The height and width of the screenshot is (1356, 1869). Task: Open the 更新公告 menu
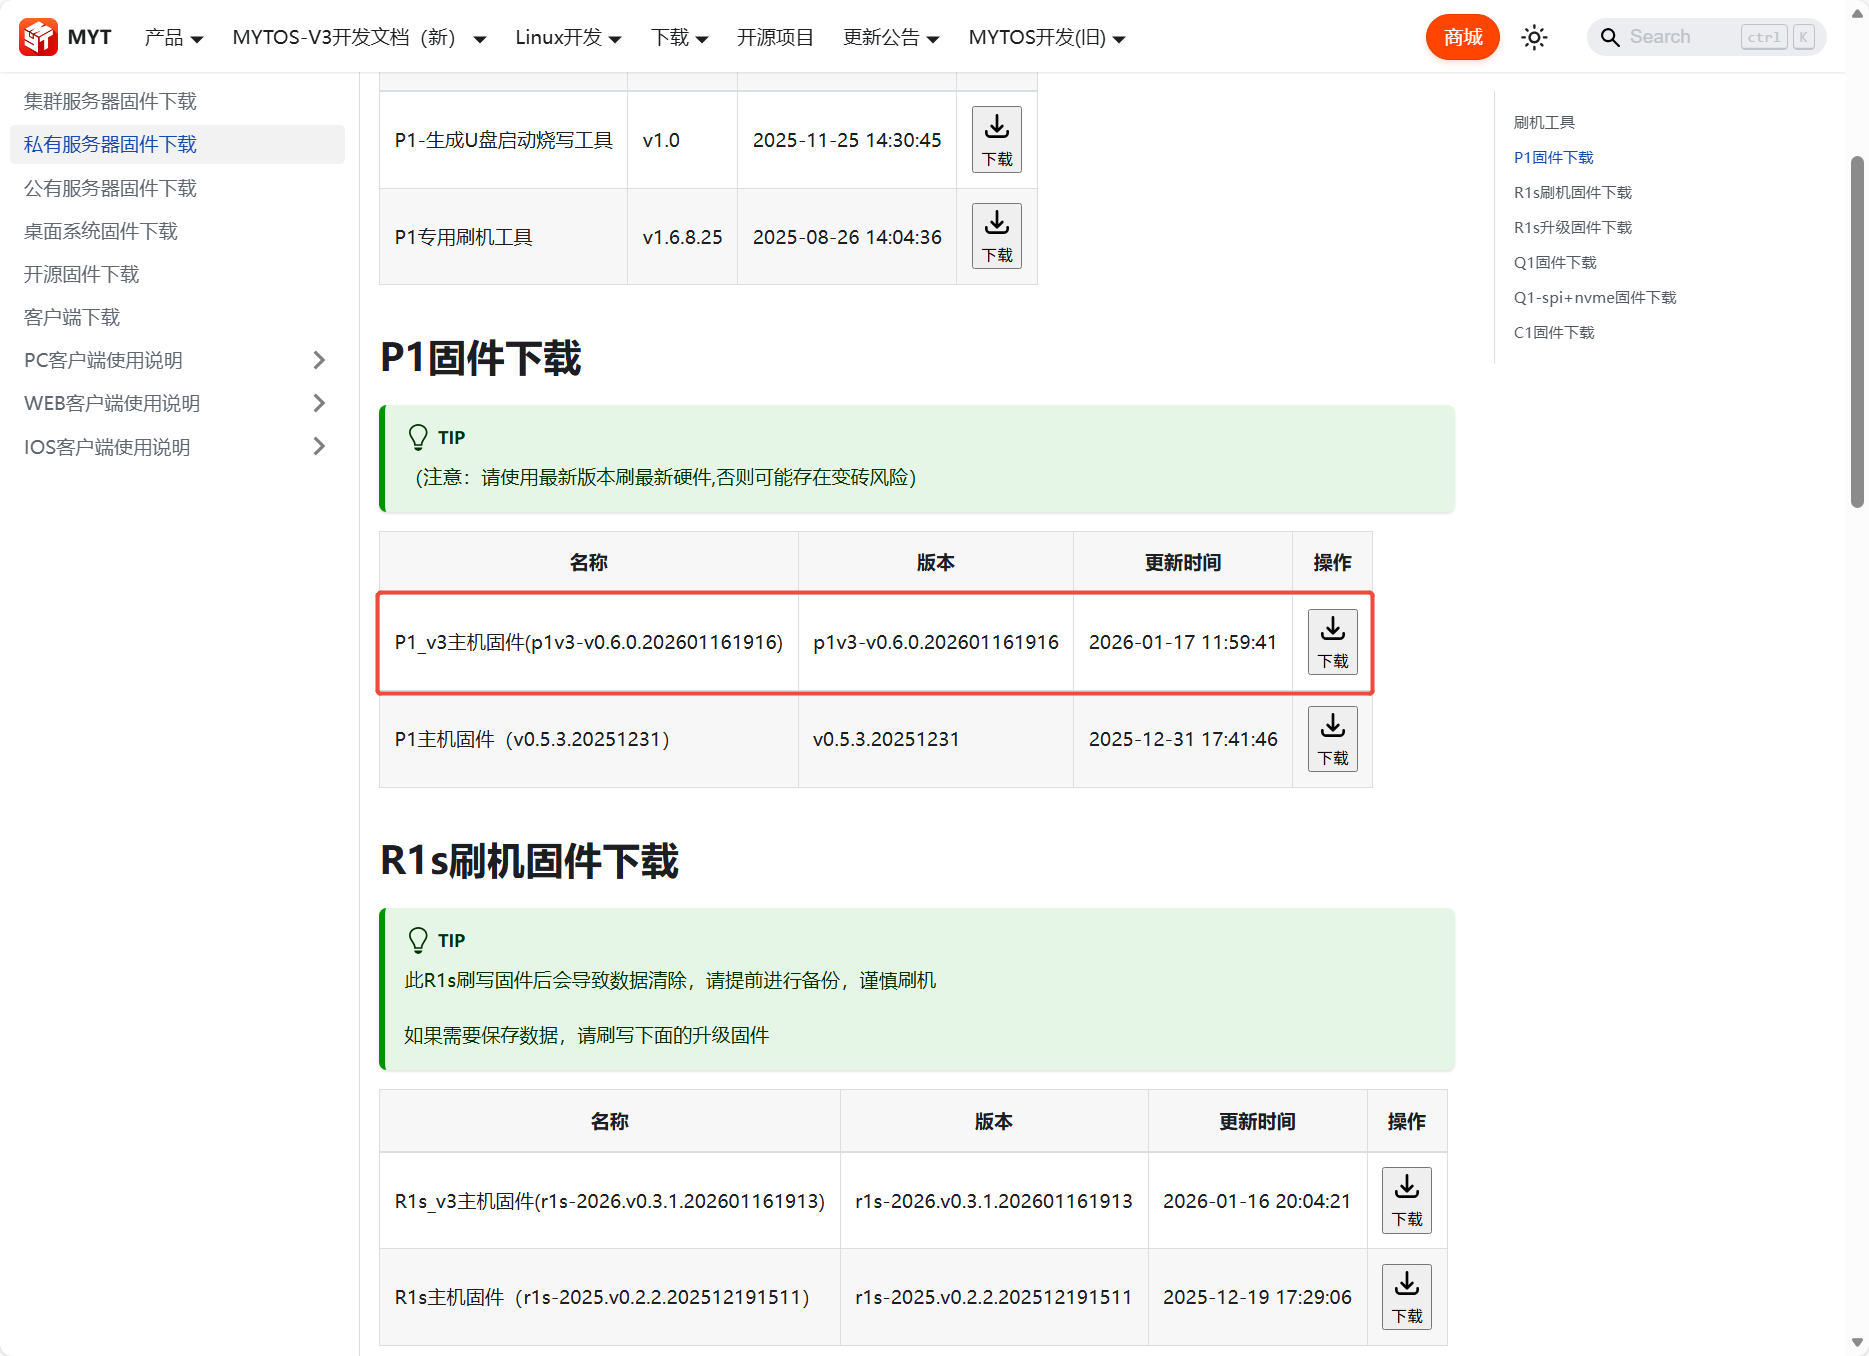coord(890,38)
